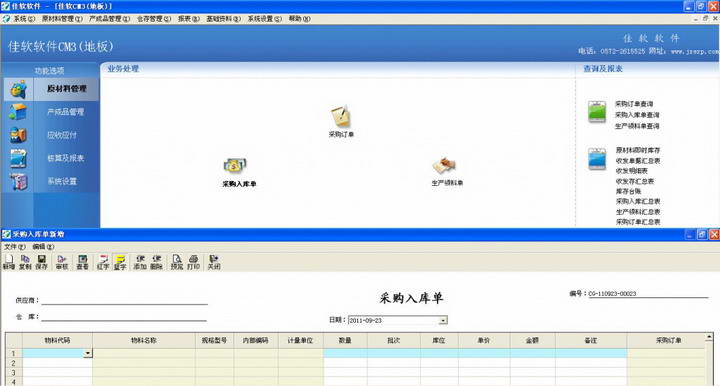Select row header number 2 in the grid
The height and width of the screenshot is (386, 720).
(x=14, y=363)
